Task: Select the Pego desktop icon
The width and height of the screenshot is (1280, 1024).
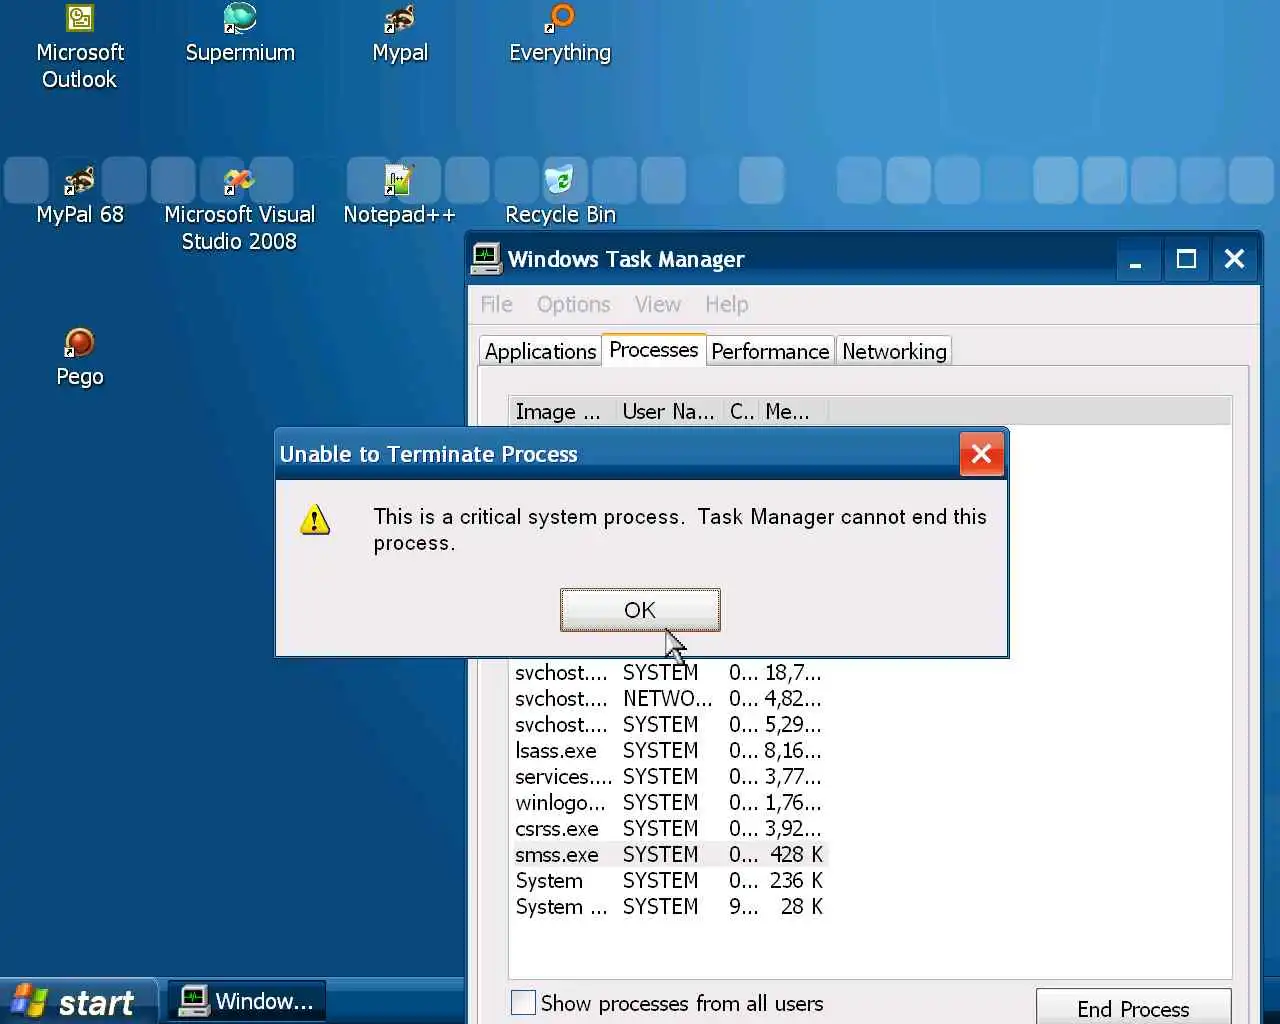Action: tap(80, 358)
